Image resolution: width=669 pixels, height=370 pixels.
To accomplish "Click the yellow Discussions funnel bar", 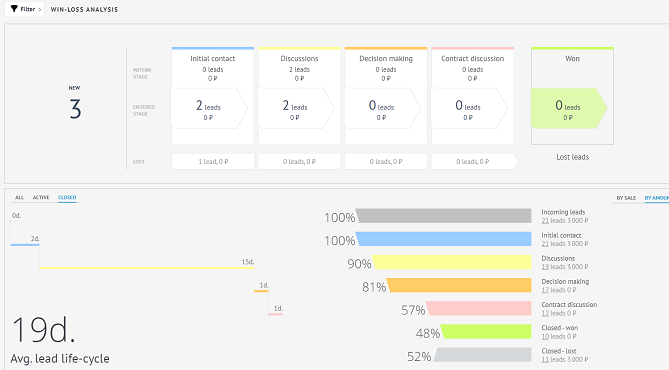I will point(451,262).
